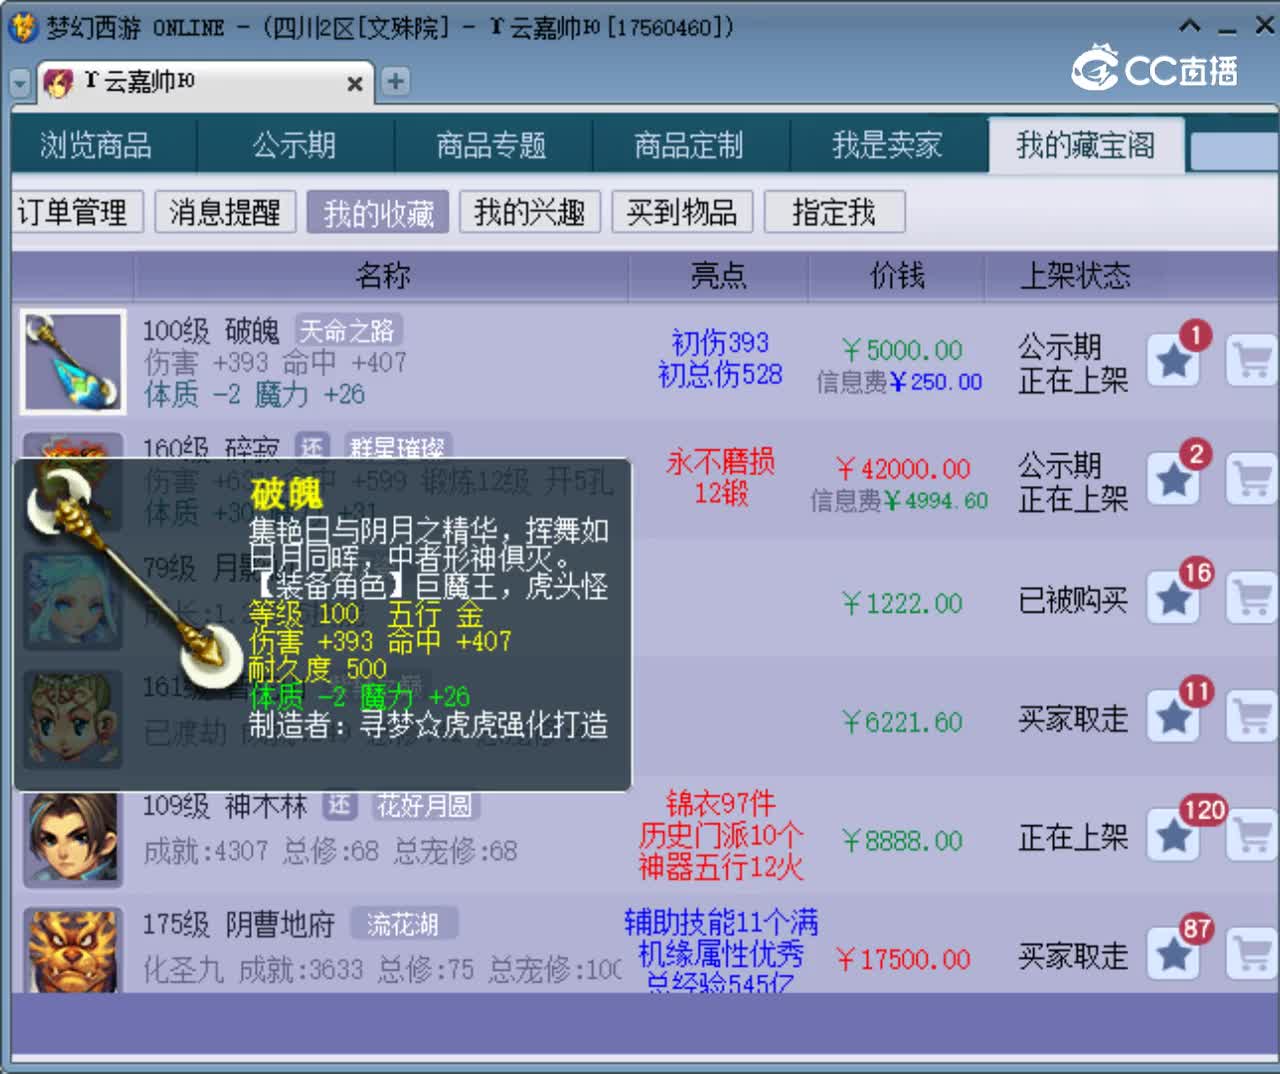The image size is (1280, 1074).
Task: Click avatar icon on Y云嘉帅IO tab
Action: pyautogui.click(x=59, y=82)
